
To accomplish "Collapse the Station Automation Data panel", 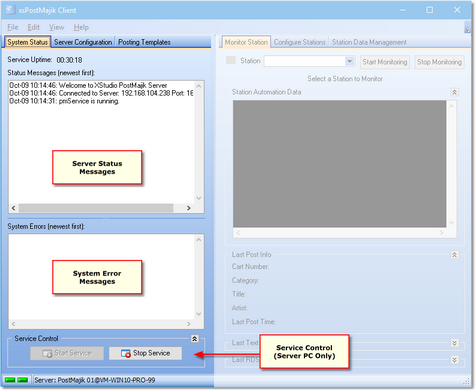I will click(x=454, y=92).
